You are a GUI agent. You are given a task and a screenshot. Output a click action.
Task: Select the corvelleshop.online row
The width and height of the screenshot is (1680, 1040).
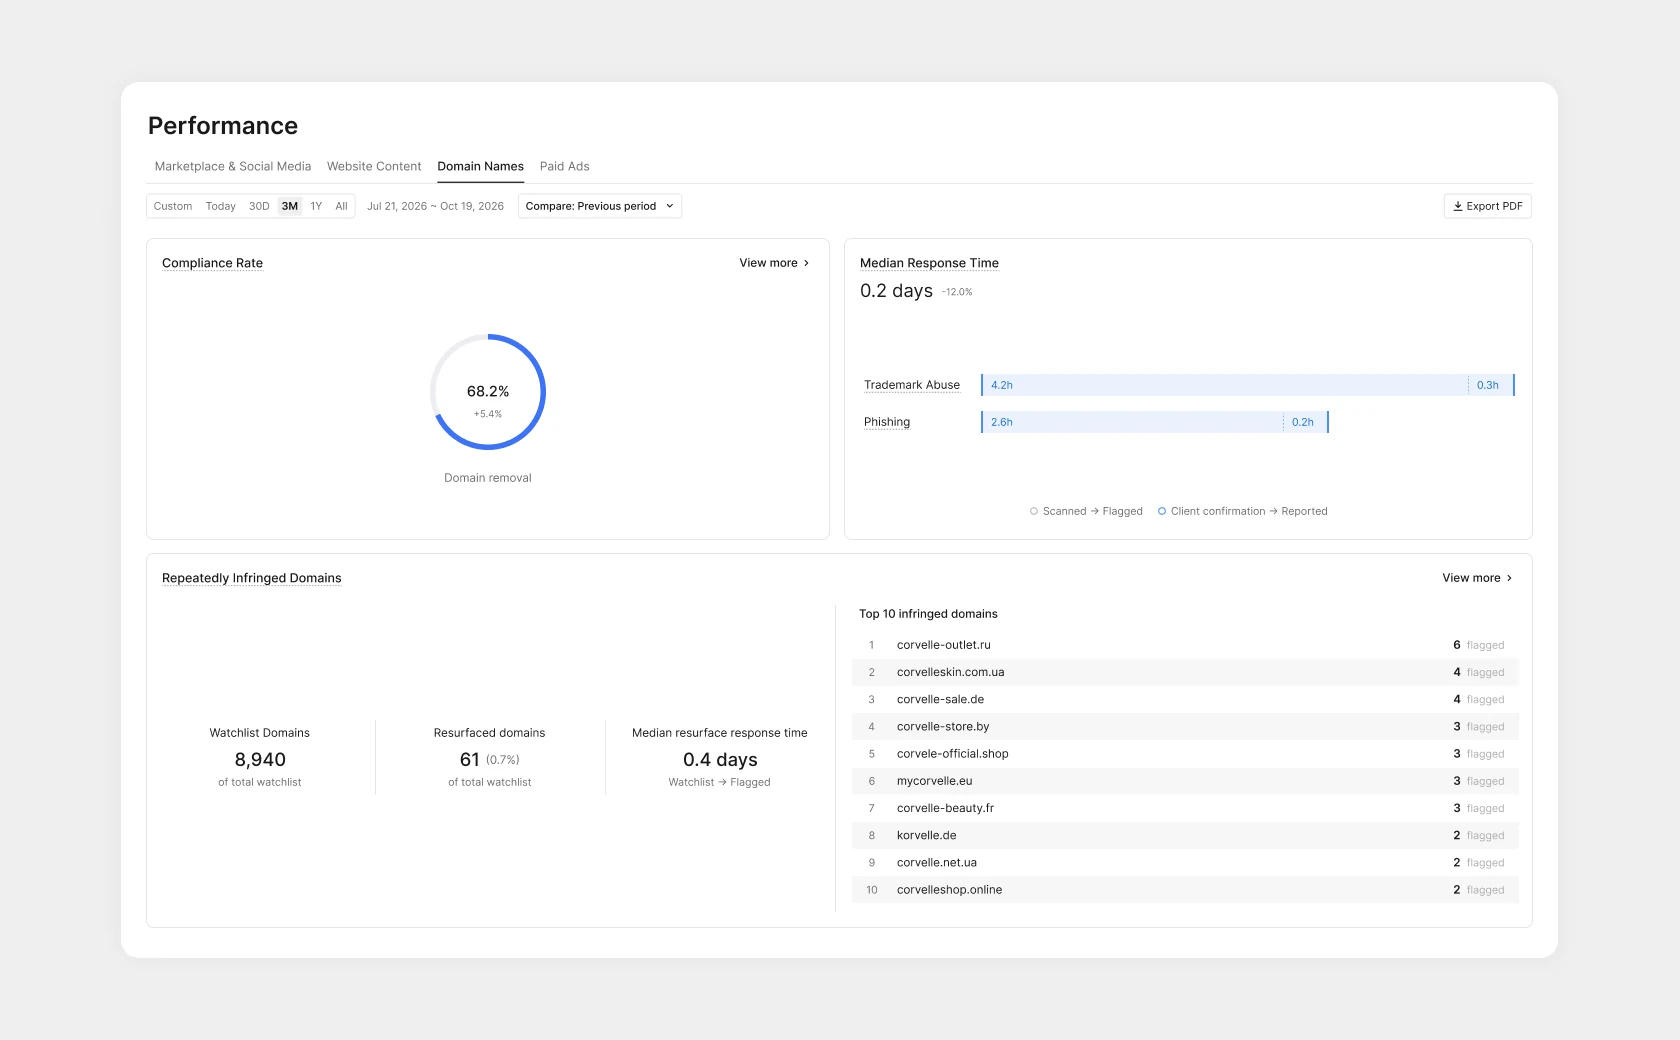[1185, 890]
